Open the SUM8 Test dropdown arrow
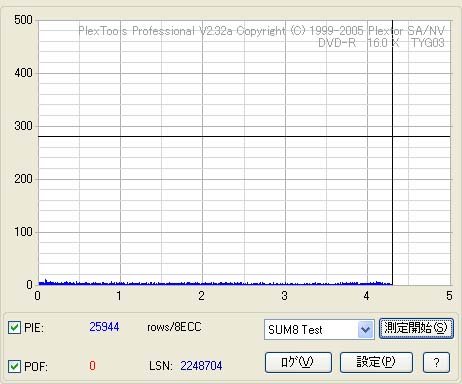The height and width of the screenshot is (384, 462). [365, 330]
